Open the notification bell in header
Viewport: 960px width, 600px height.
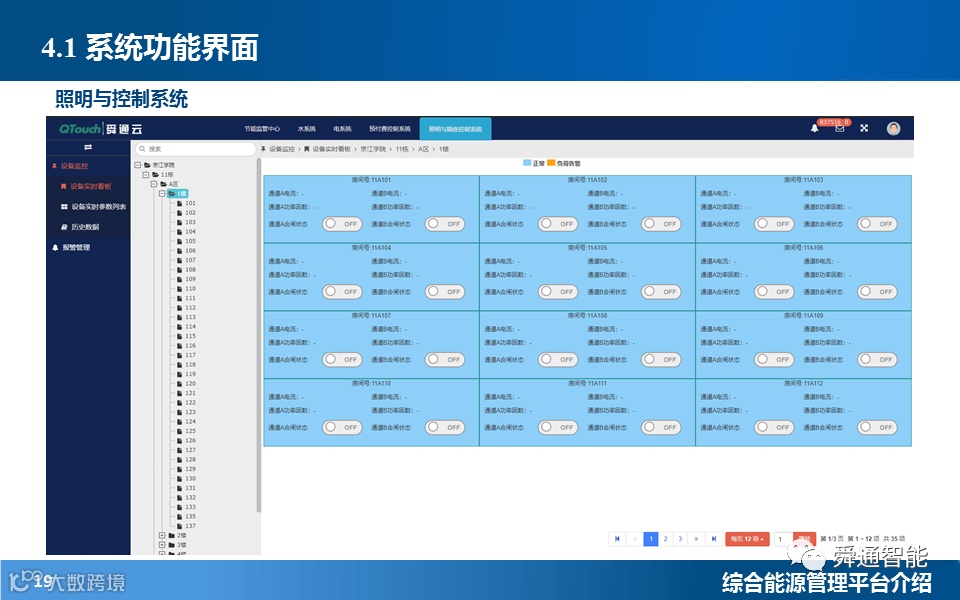pos(814,128)
